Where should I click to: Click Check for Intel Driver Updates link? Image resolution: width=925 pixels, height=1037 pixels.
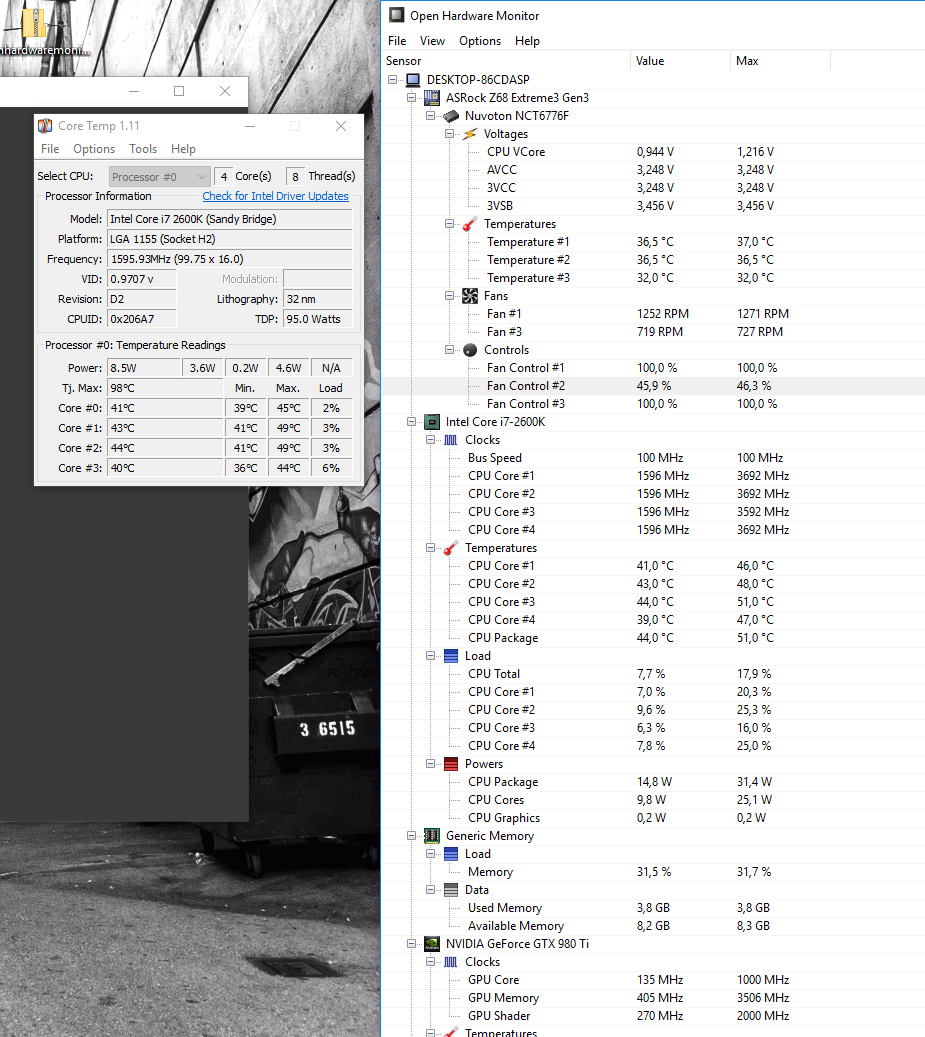[x=275, y=196]
